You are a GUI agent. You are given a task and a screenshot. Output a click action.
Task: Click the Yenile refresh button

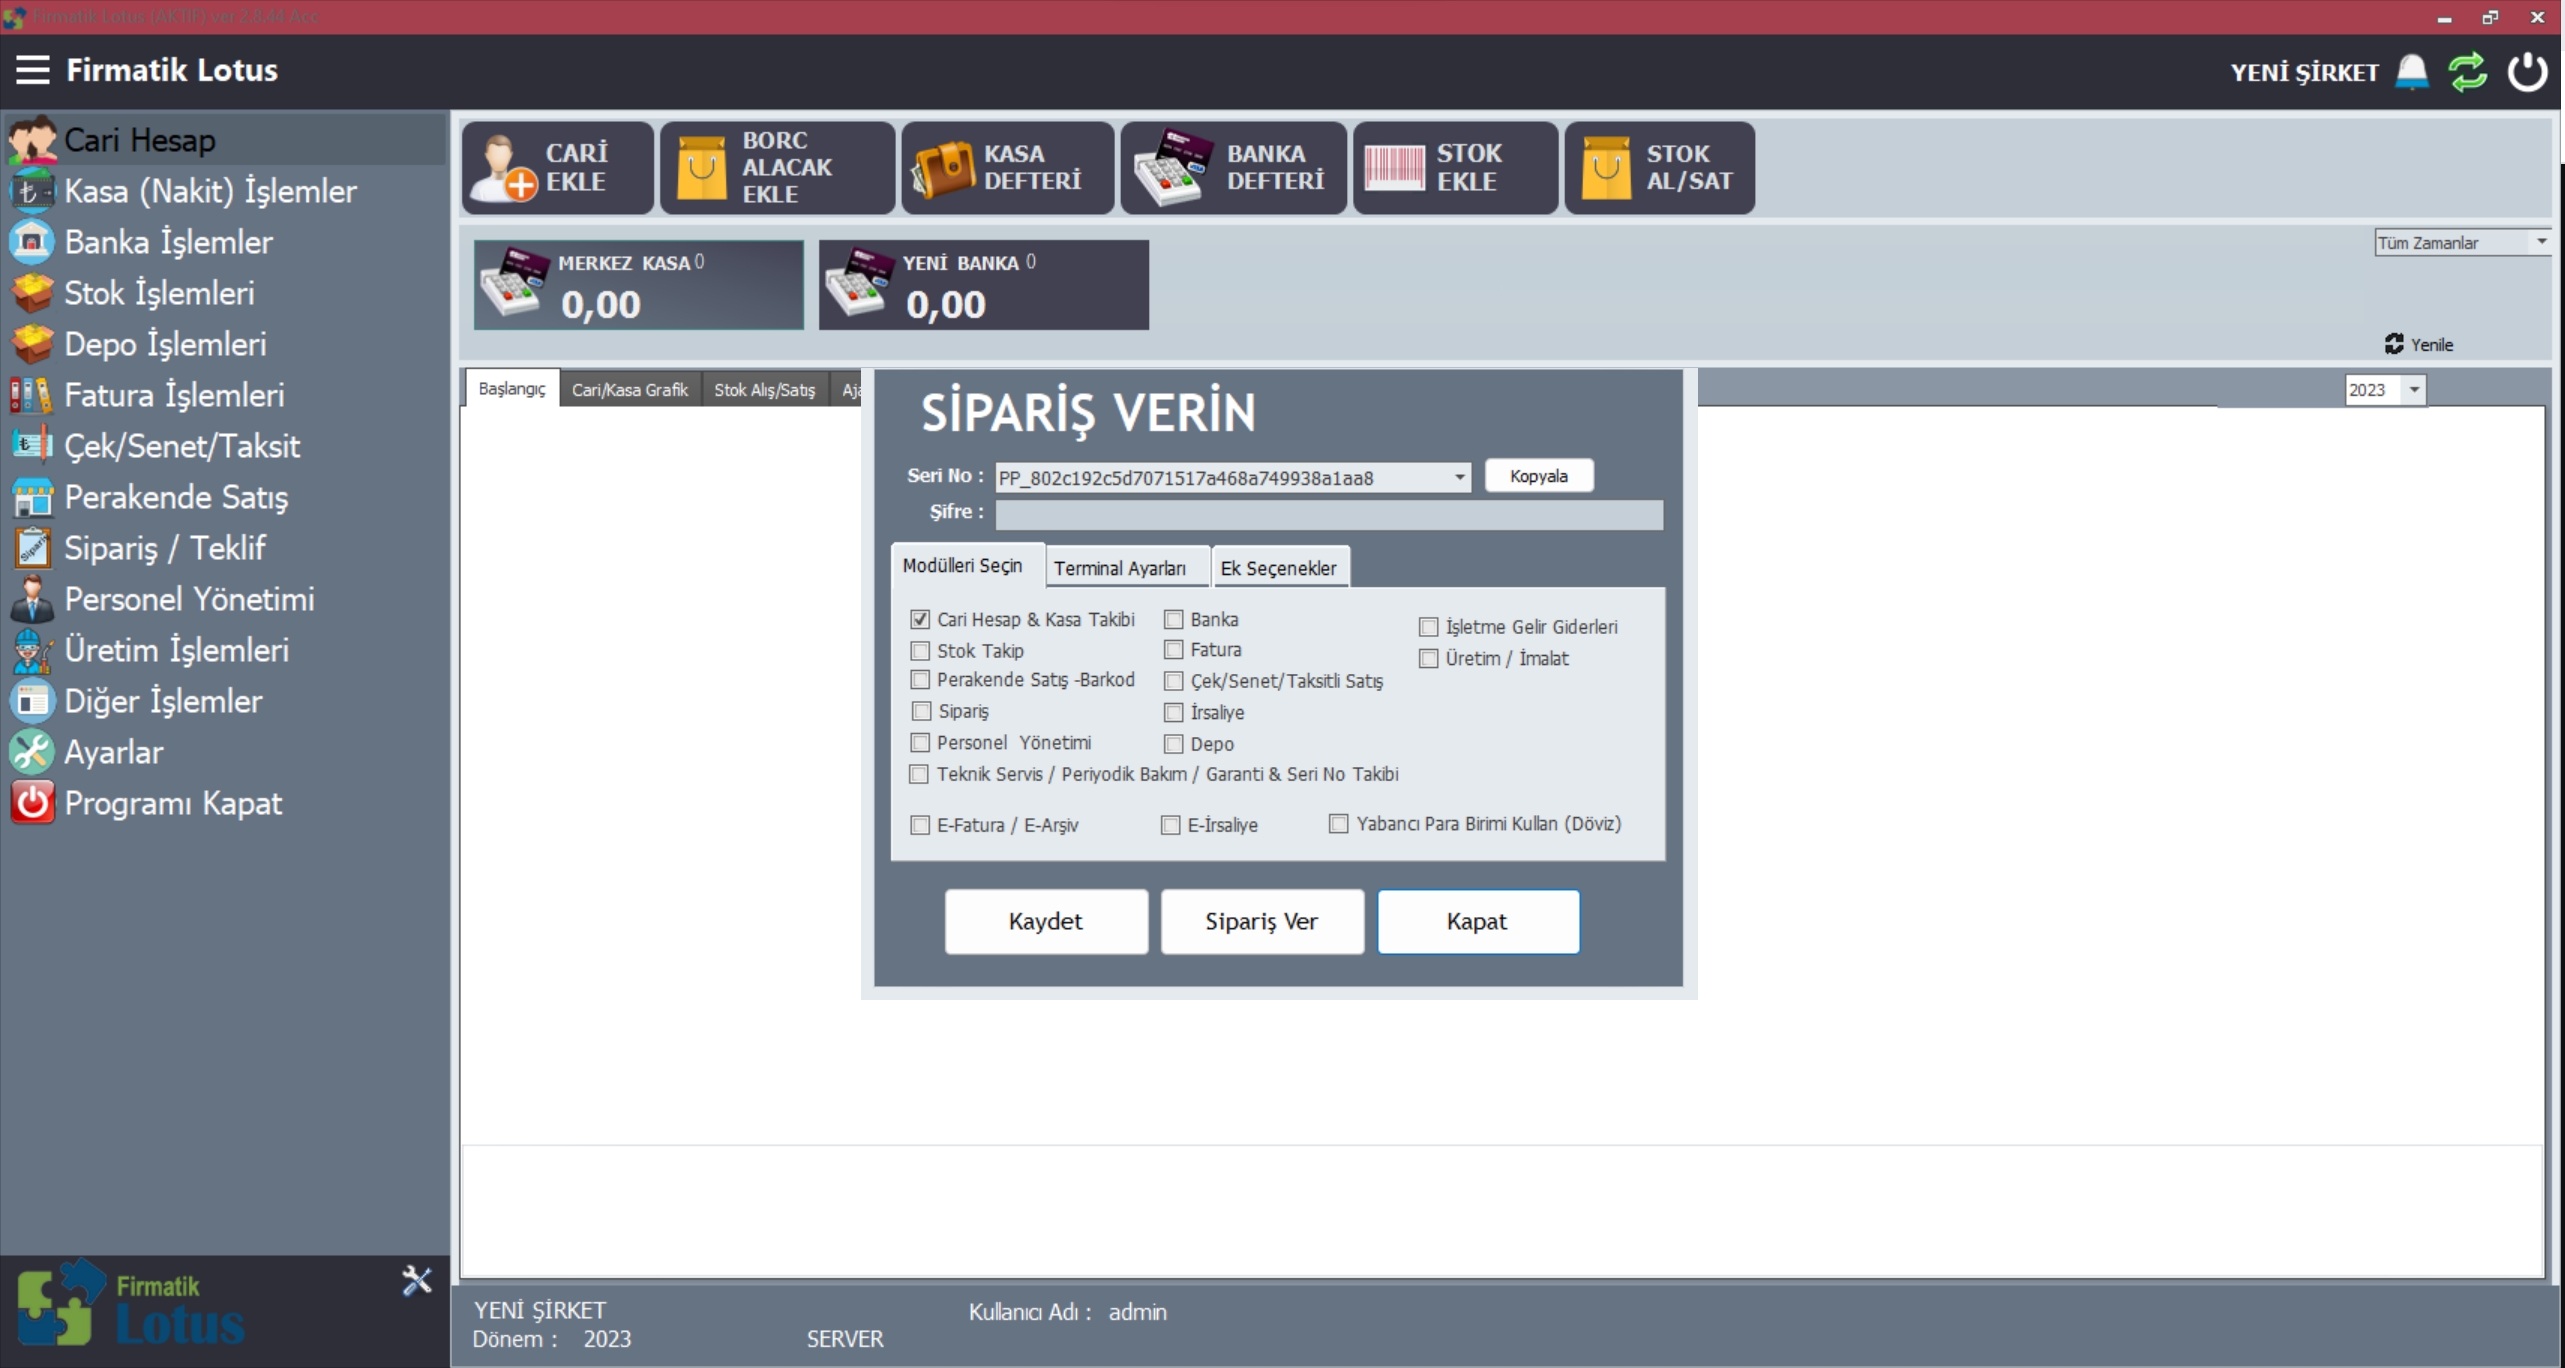tap(2419, 344)
